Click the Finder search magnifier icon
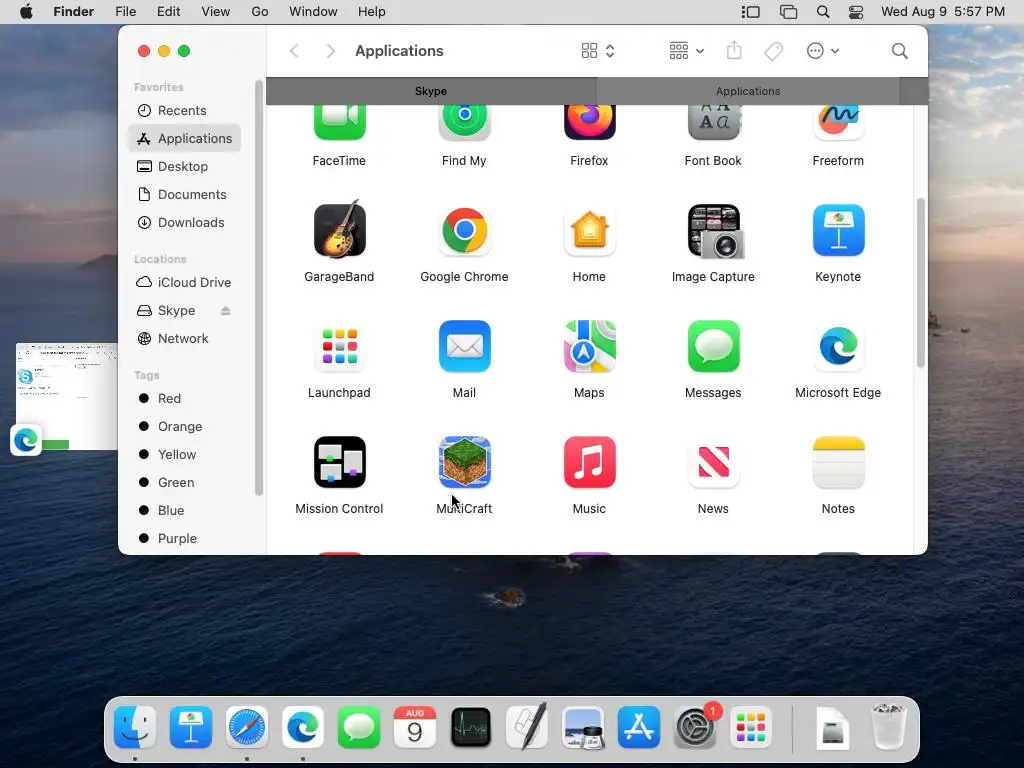 pyautogui.click(x=899, y=51)
